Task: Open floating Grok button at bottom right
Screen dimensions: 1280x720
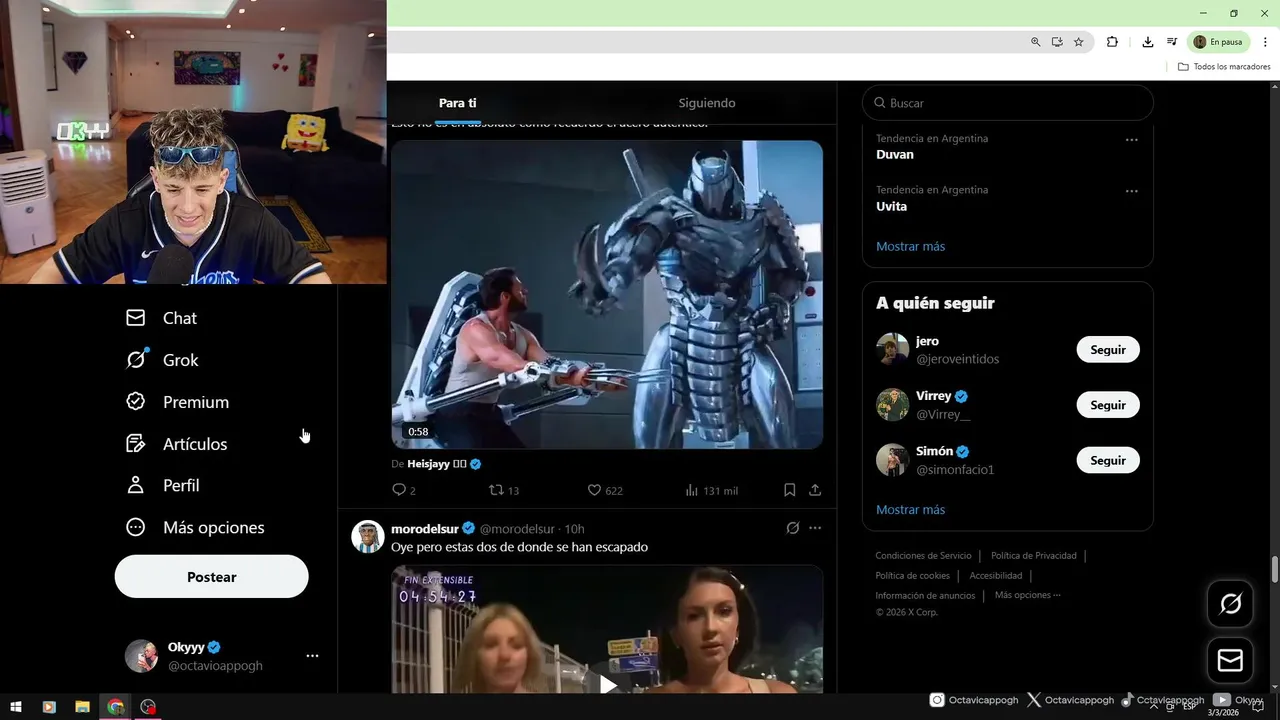Action: (x=1230, y=604)
